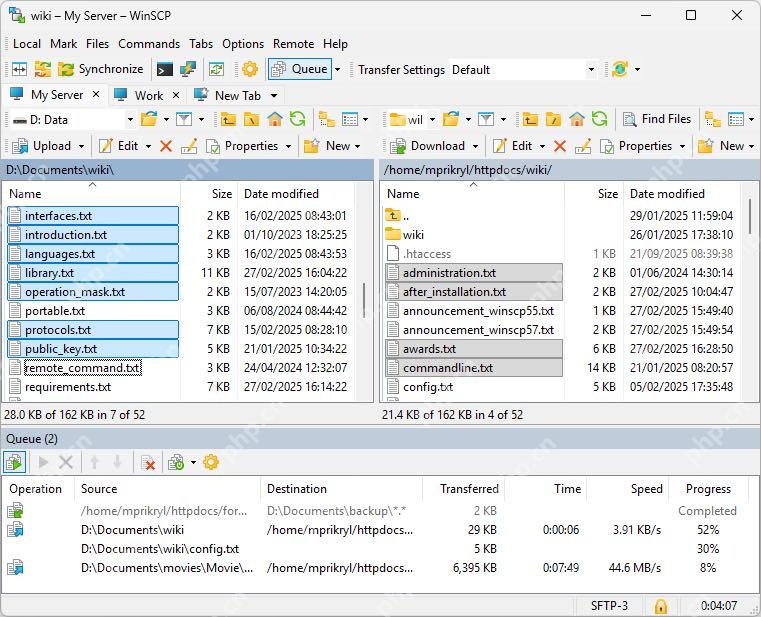Click the local panel filter funnel icon
Screen dimensions: 761x617
click(184, 119)
